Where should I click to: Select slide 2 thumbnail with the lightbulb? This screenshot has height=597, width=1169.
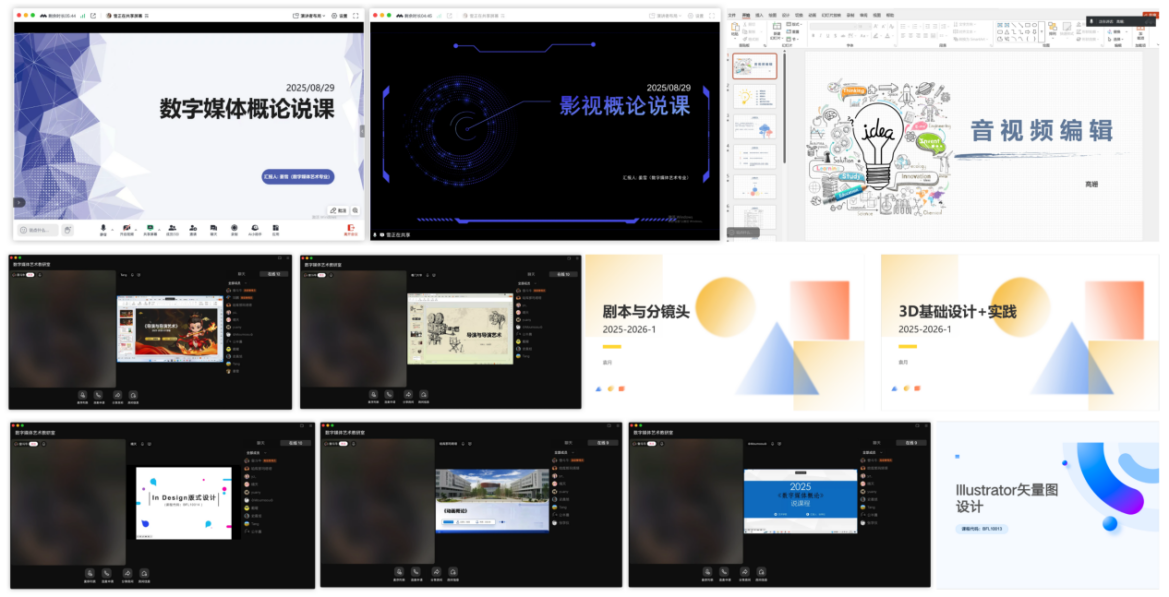point(755,97)
